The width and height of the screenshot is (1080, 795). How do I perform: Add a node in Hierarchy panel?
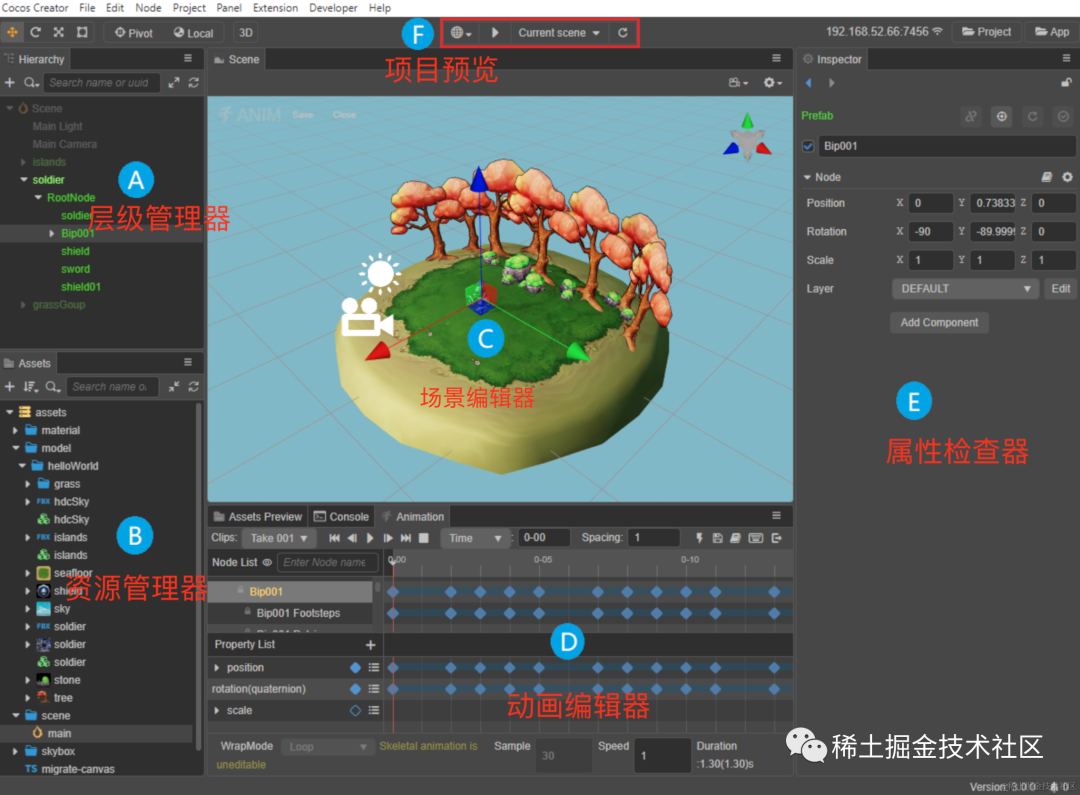tap(10, 83)
